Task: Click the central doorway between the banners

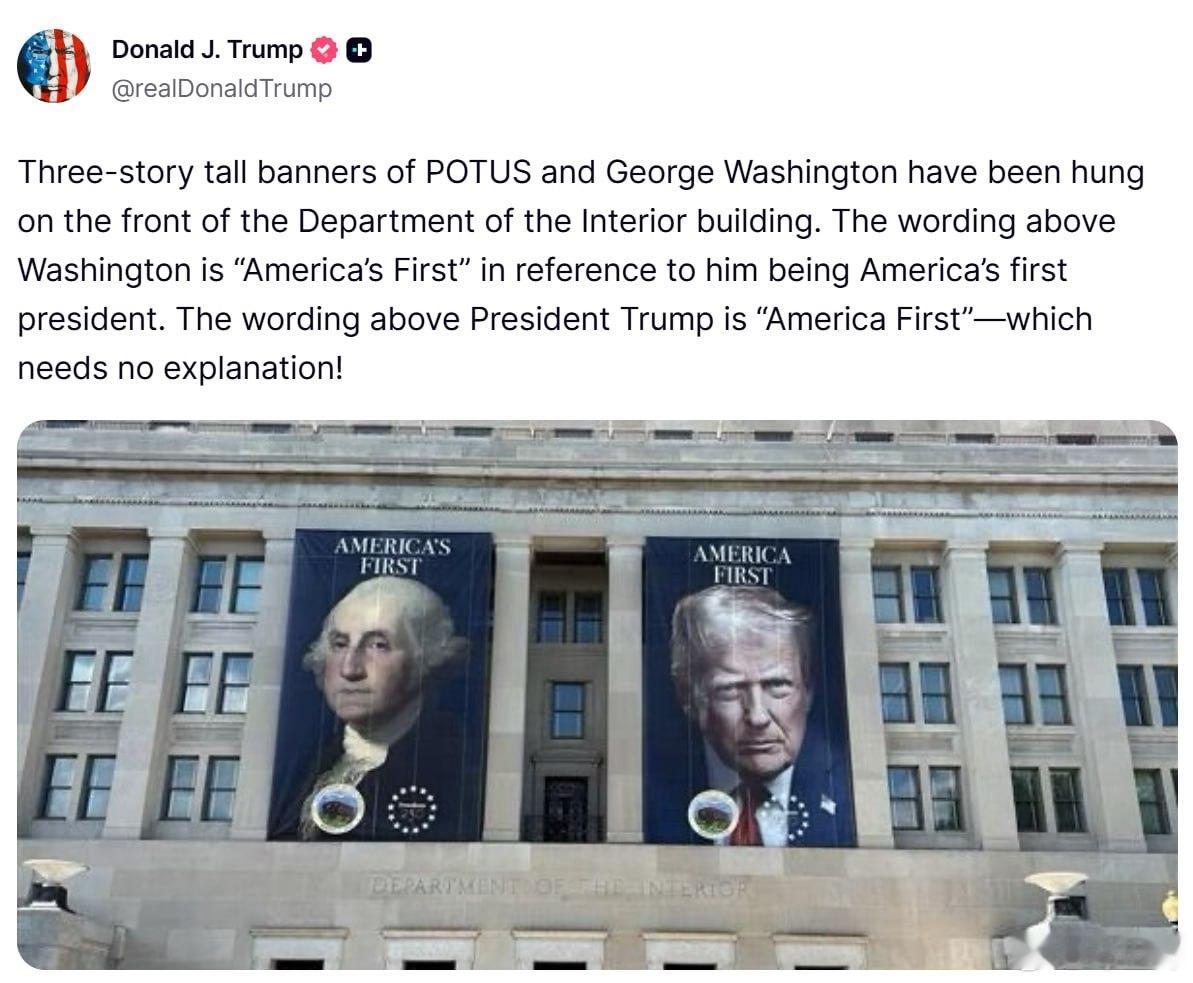Action: point(565,809)
